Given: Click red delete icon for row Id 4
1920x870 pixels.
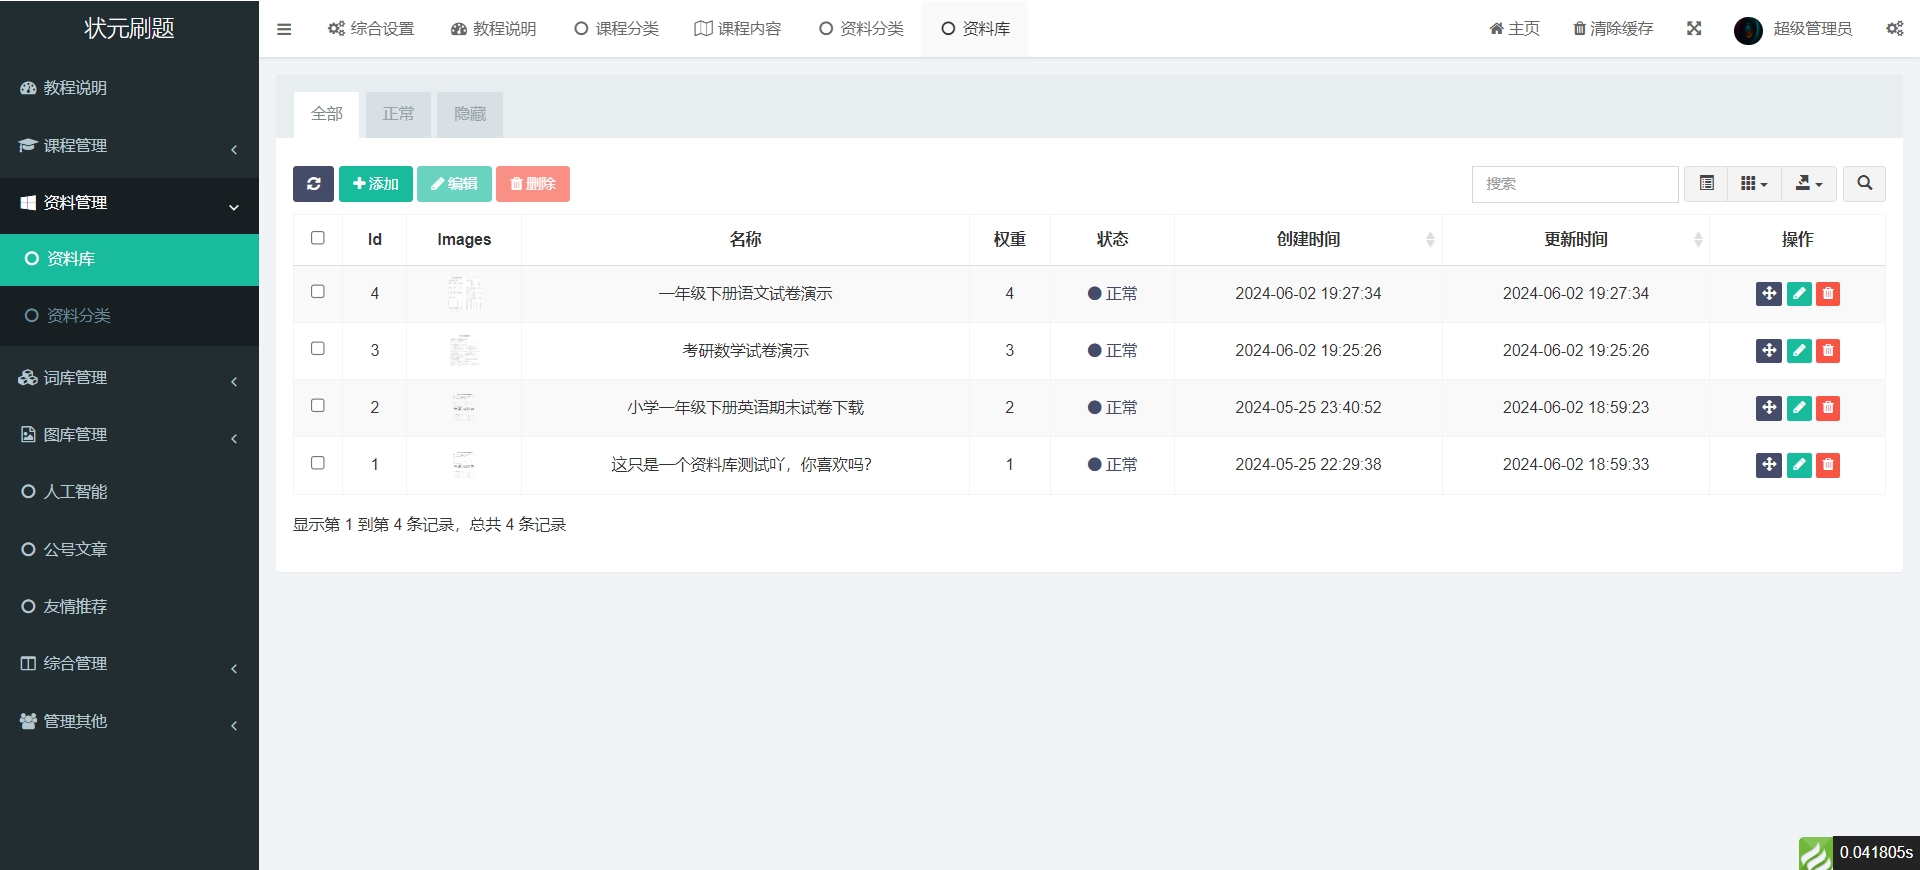Looking at the screenshot, I should tap(1828, 294).
